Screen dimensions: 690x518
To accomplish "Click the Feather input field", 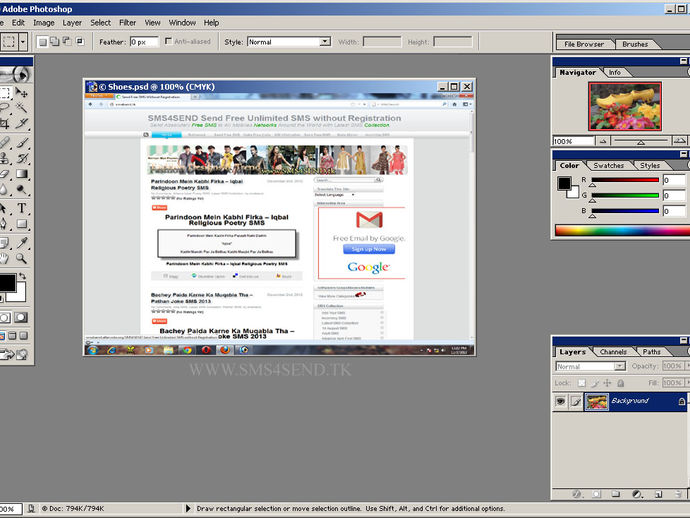I will [x=143, y=42].
